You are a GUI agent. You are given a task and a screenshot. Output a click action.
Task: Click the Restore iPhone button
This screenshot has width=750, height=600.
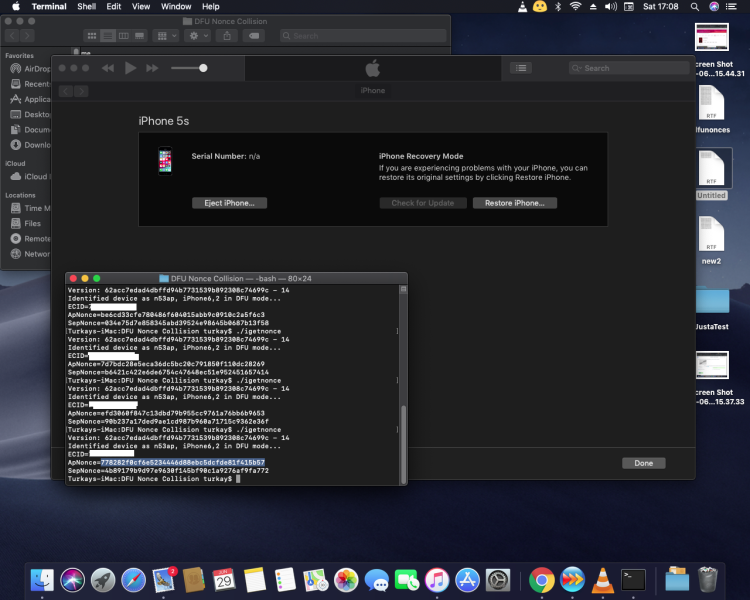(515, 203)
